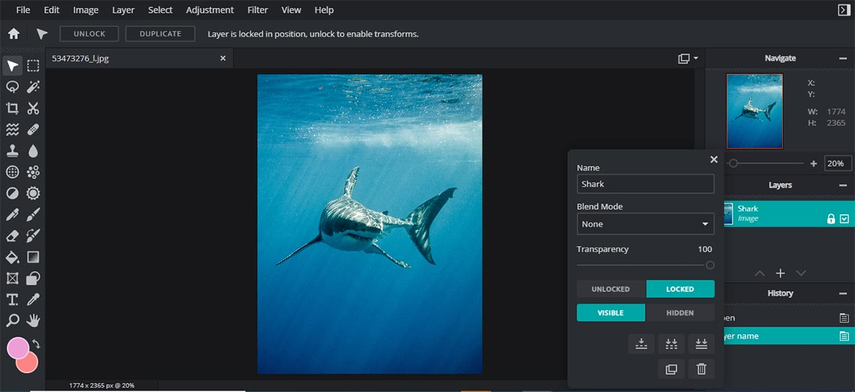Select the Crop tool
This screenshot has height=392, width=855.
tap(12, 108)
